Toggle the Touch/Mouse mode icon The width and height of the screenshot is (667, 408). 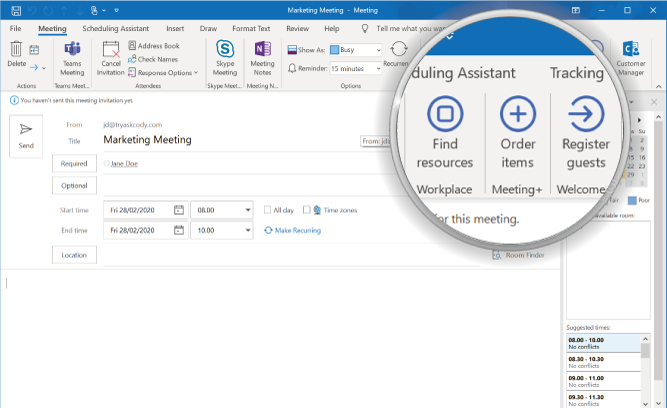pos(94,10)
